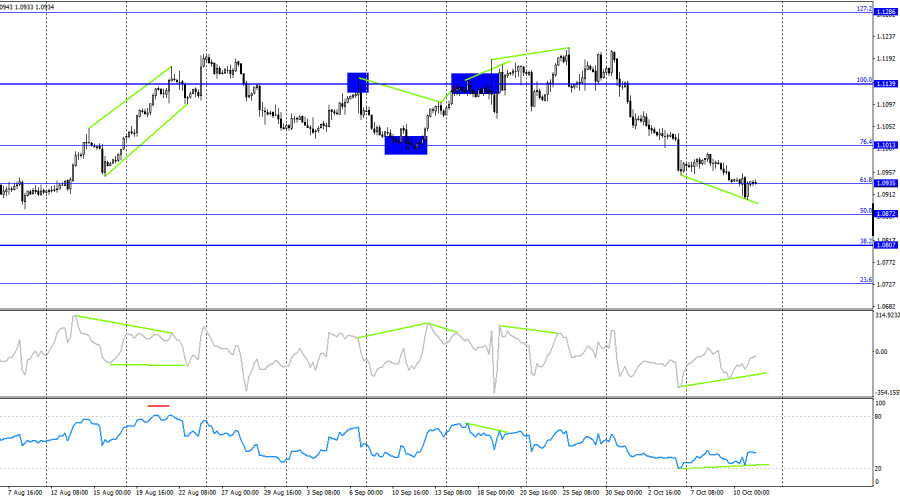This screenshot has width=900, height=500.
Task: Click the 314.9232 indicator scale value
Action: 887,315
